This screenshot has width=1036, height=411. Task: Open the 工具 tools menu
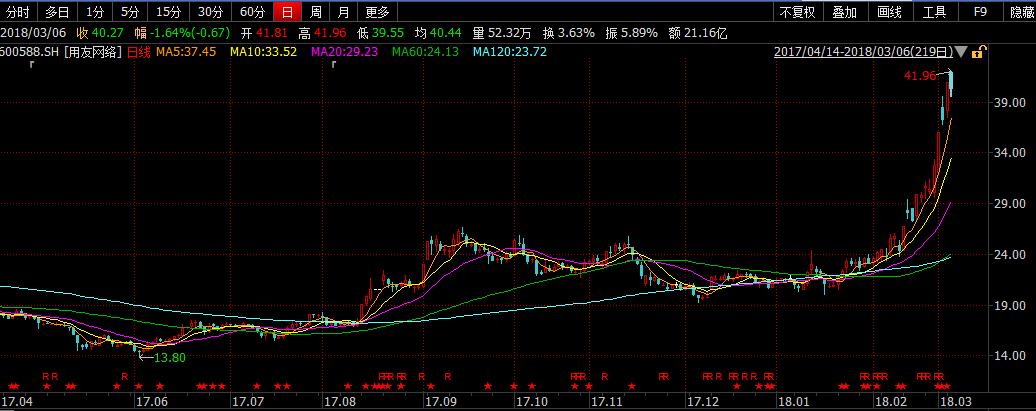click(934, 12)
